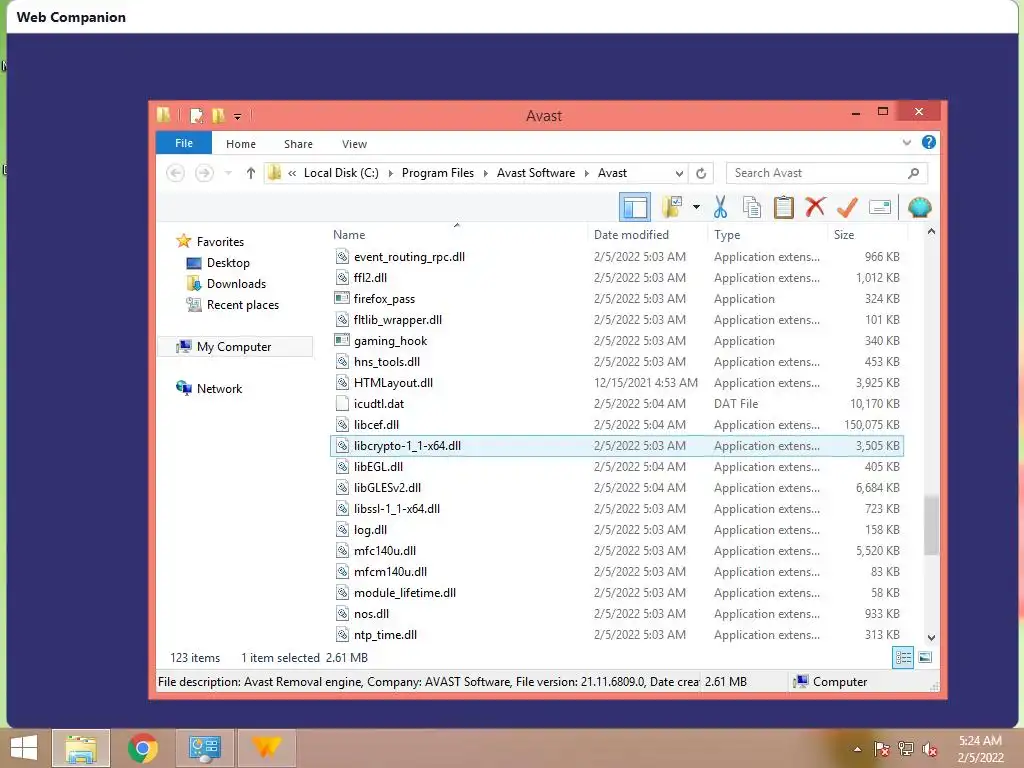Click the Copy toolbar icon
Image resolution: width=1024 pixels, height=768 pixels.
752,208
